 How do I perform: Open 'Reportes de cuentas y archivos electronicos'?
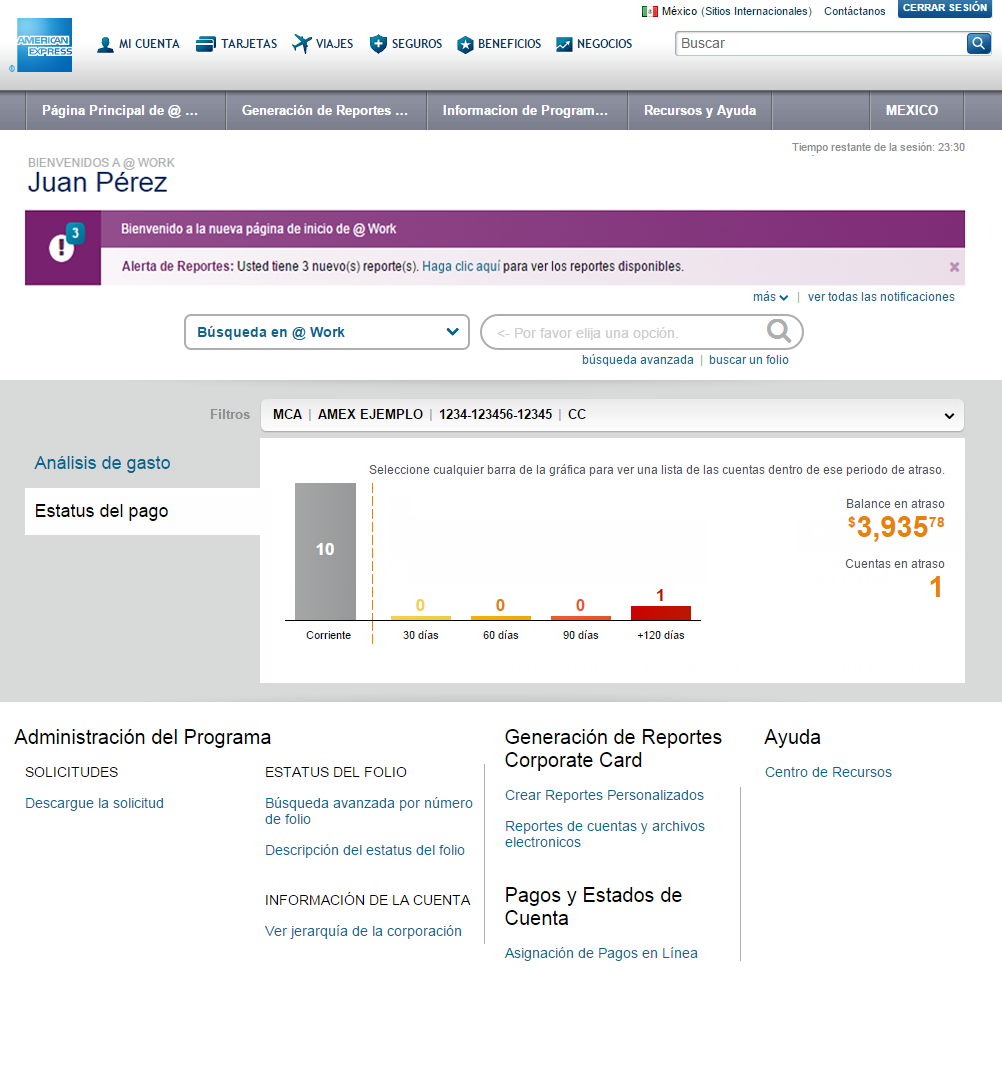click(605, 834)
